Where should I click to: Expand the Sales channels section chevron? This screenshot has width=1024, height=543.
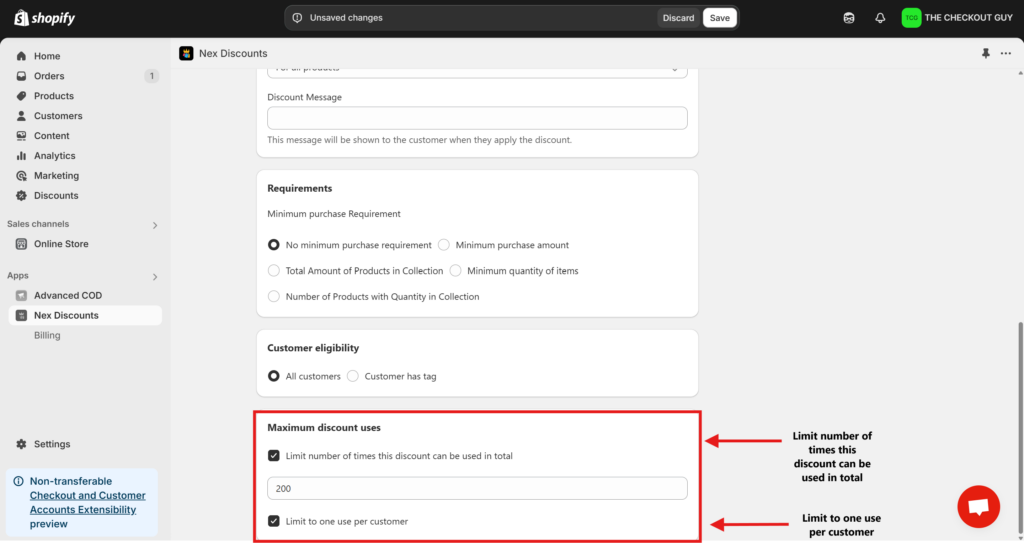[x=155, y=225]
